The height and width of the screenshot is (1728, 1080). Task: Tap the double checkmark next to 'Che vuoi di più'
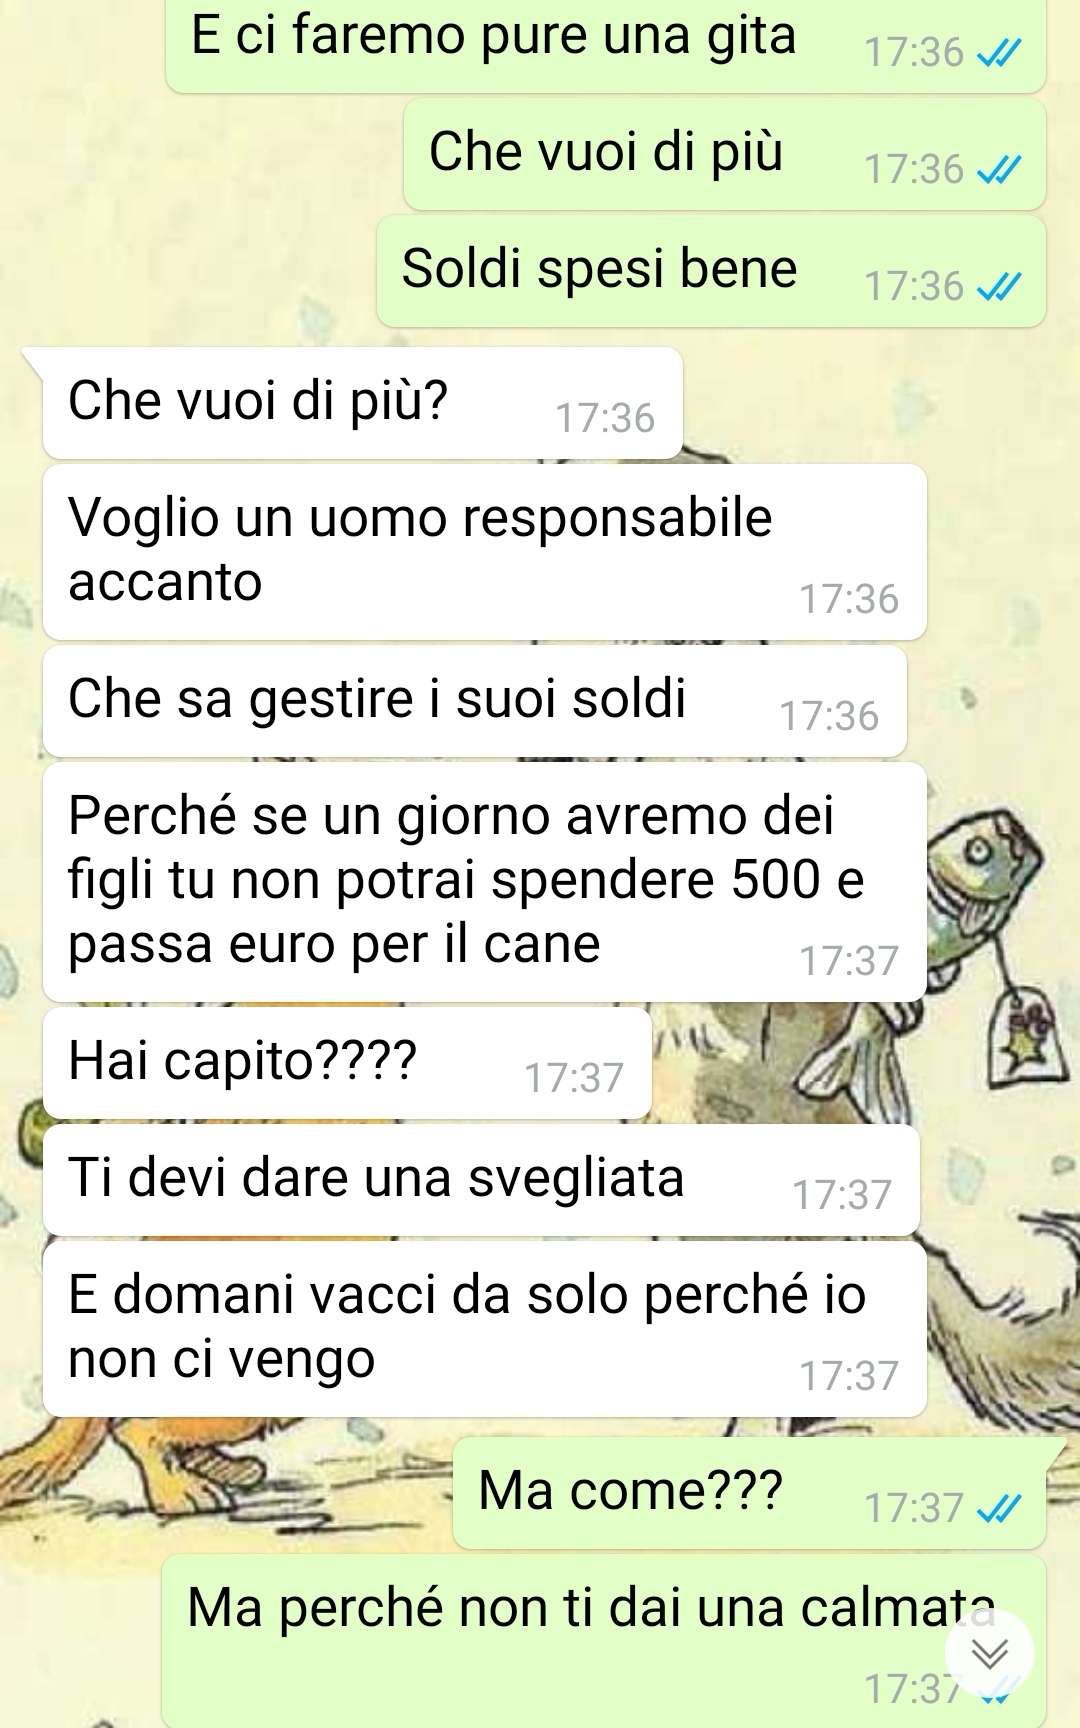[x=999, y=171]
